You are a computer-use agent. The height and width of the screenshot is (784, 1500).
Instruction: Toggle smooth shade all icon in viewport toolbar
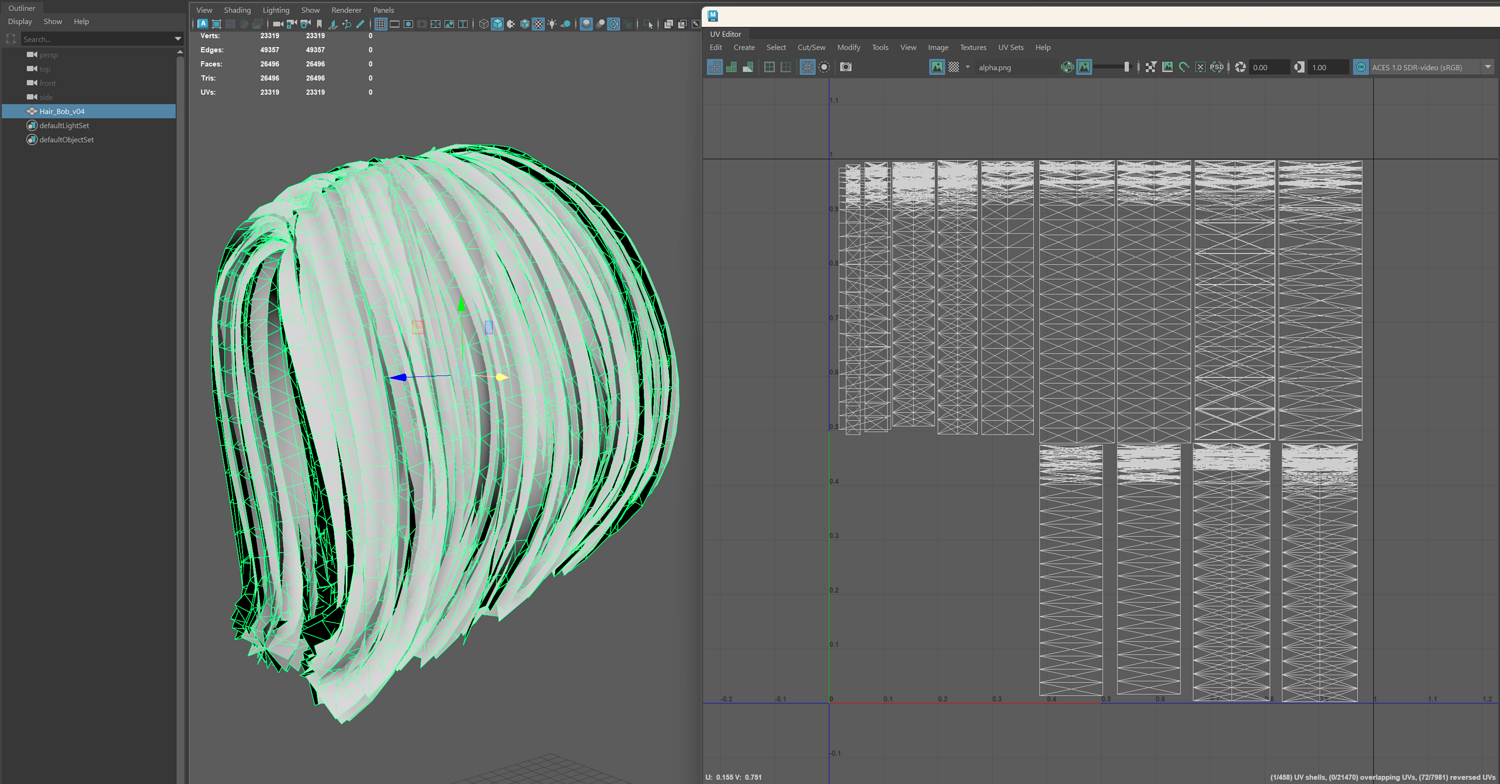(498, 24)
